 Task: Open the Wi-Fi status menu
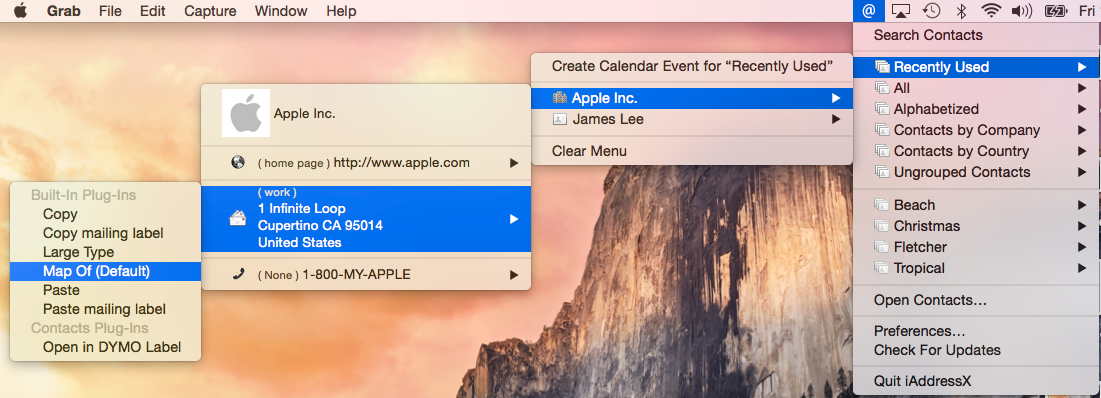tap(991, 11)
